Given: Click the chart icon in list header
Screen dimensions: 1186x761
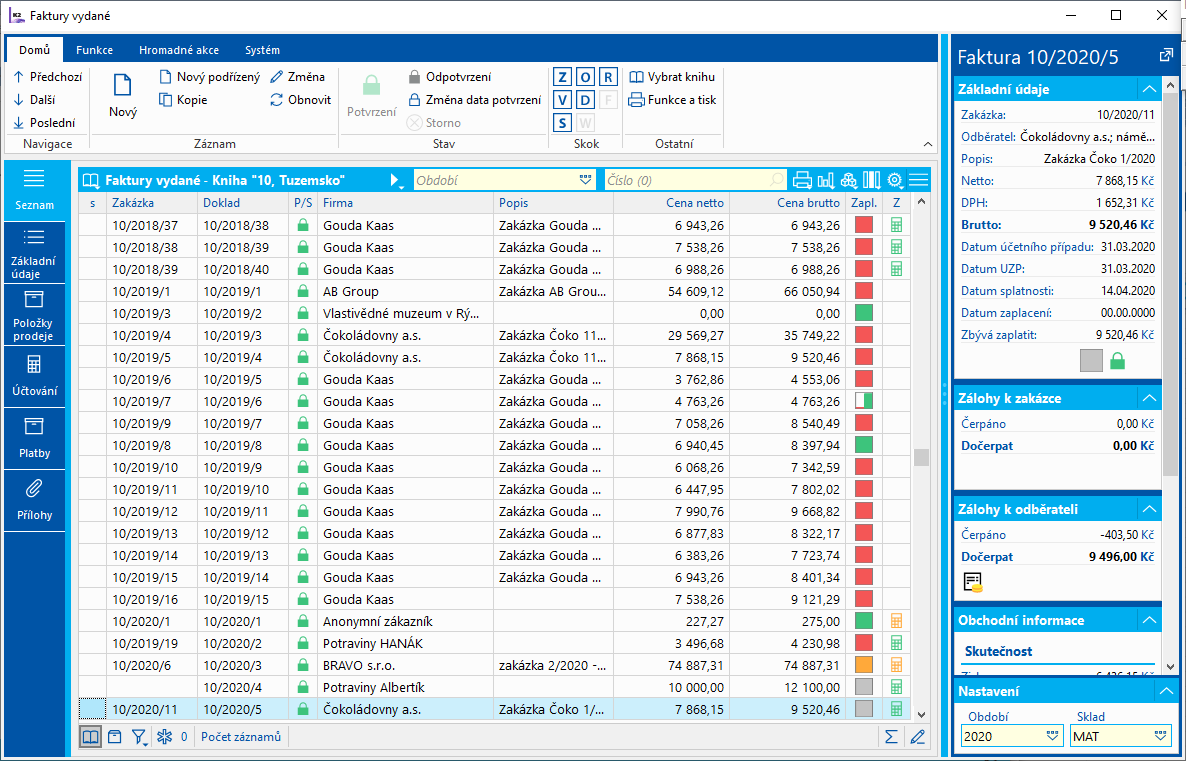Looking at the screenshot, I should coord(826,180).
